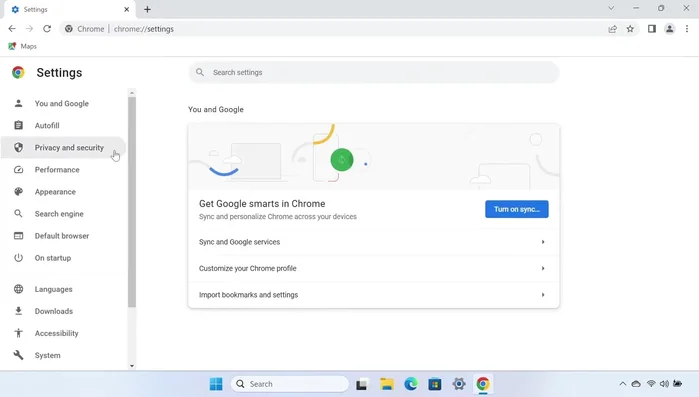
Task: Open Customize your Chrome profile
Action: click(374, 268)
